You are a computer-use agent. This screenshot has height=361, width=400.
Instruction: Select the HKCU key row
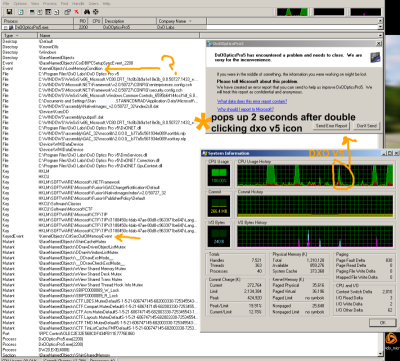pos(102,176)
